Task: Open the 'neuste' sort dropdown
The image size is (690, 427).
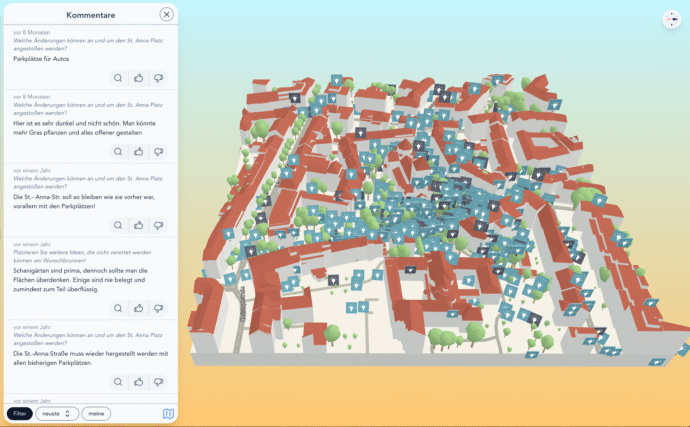Action: [57, 413]
